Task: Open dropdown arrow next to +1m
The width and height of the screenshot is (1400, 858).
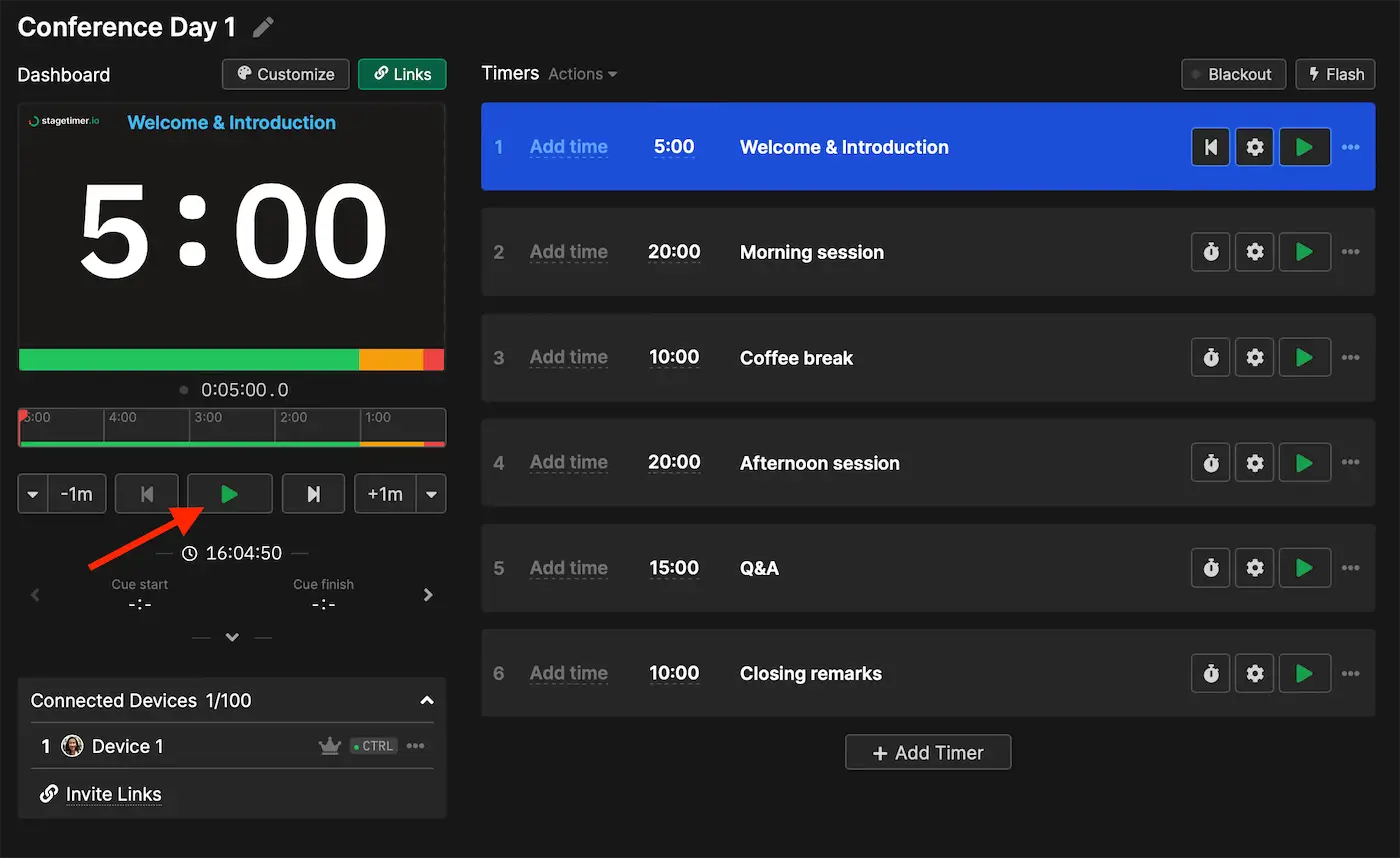Action: point(431,494)
